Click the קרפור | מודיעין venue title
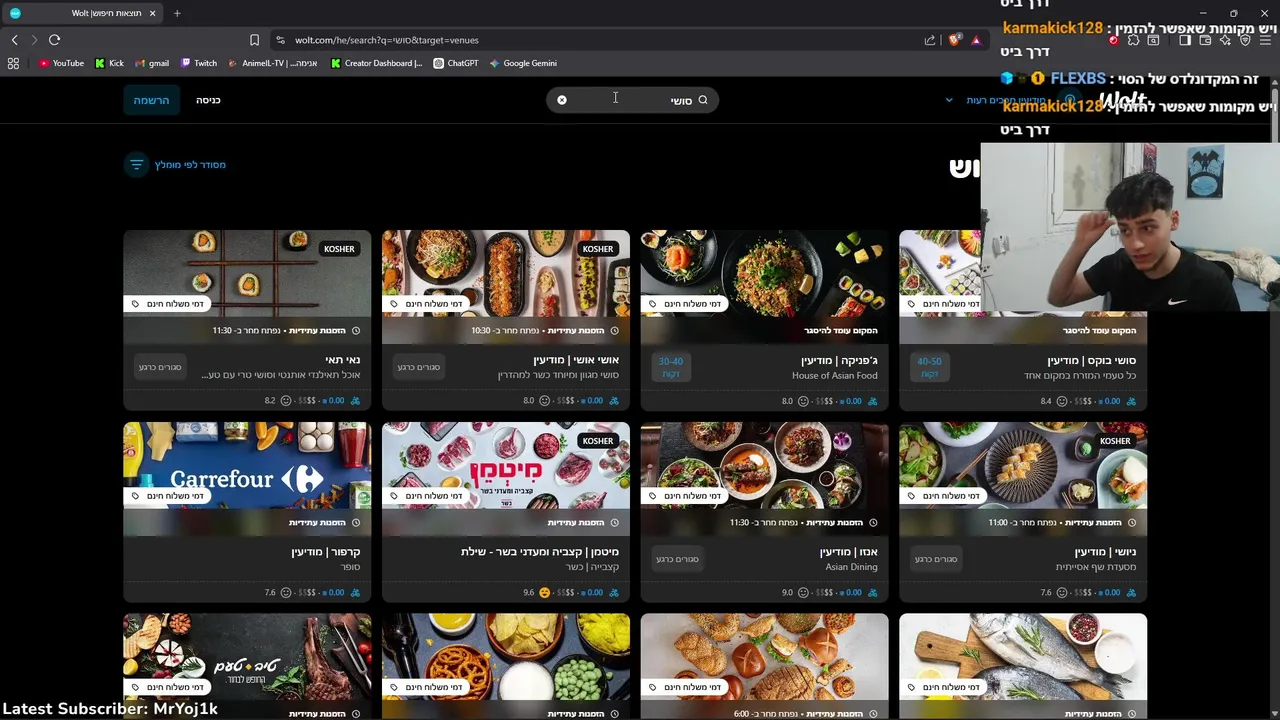1280x720 pixels. click(x=325, y=552)
